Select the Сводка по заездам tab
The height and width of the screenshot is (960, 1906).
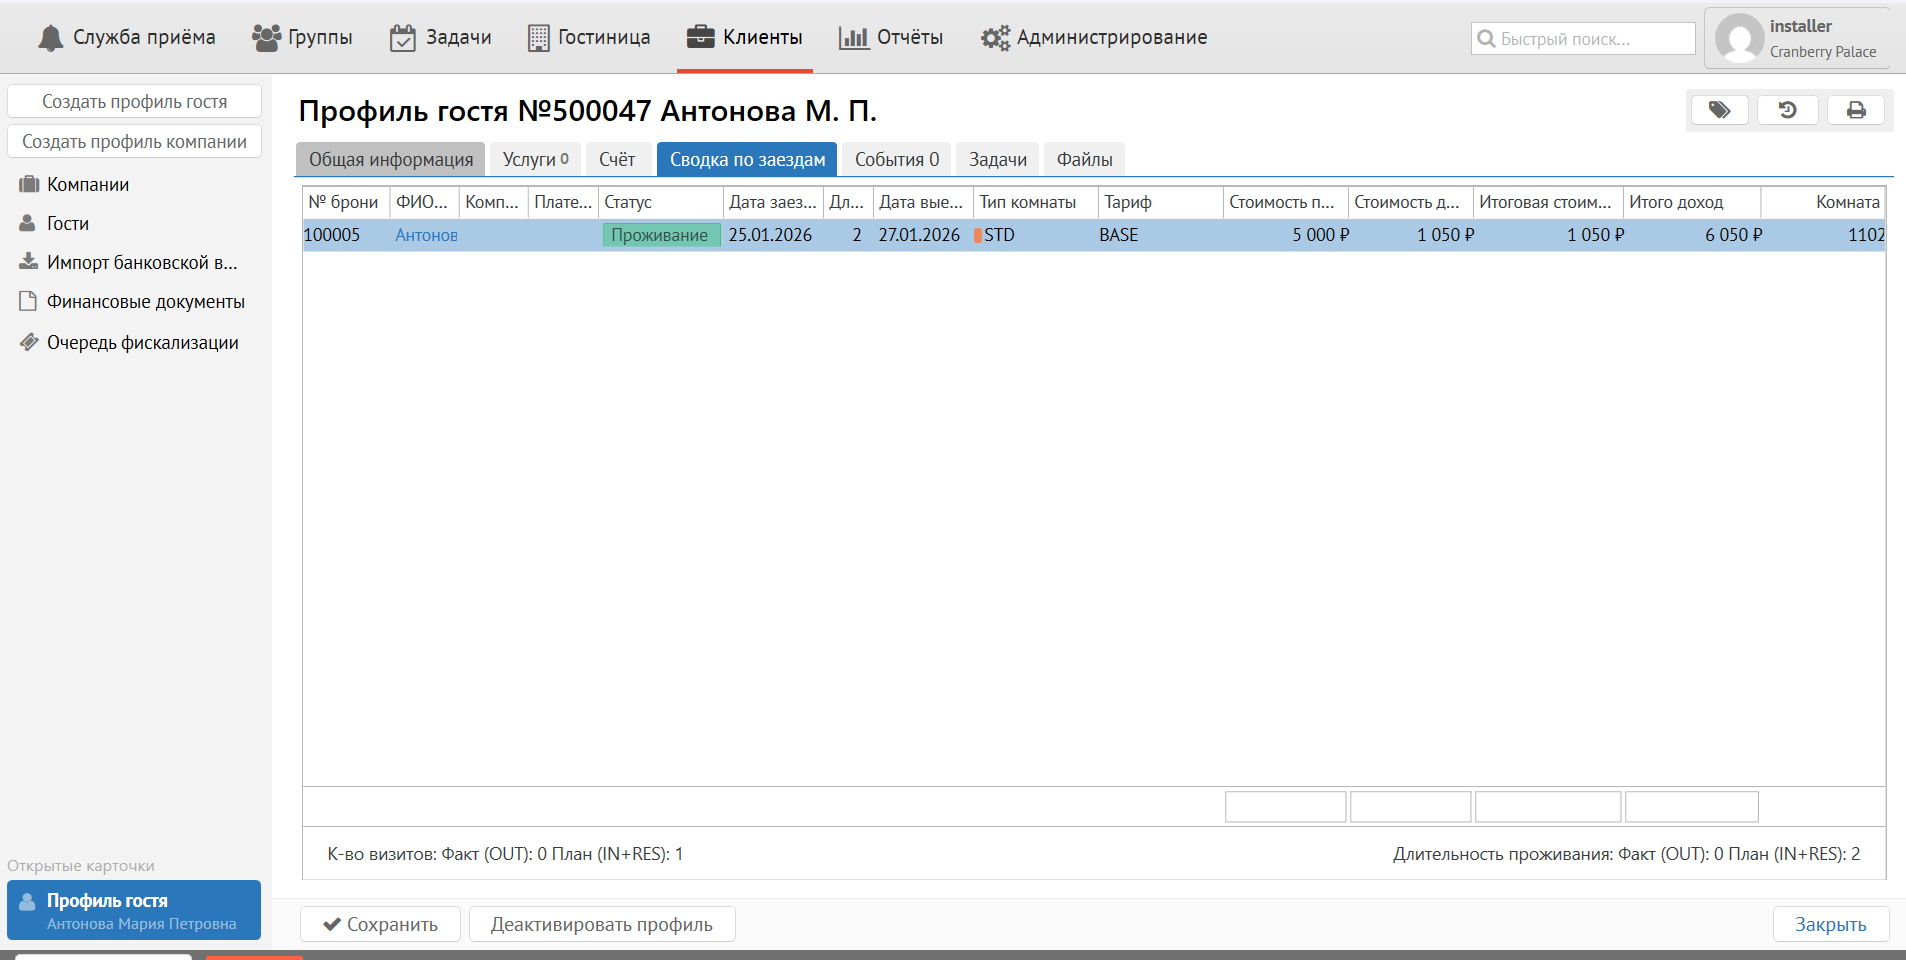pos(747,160)
